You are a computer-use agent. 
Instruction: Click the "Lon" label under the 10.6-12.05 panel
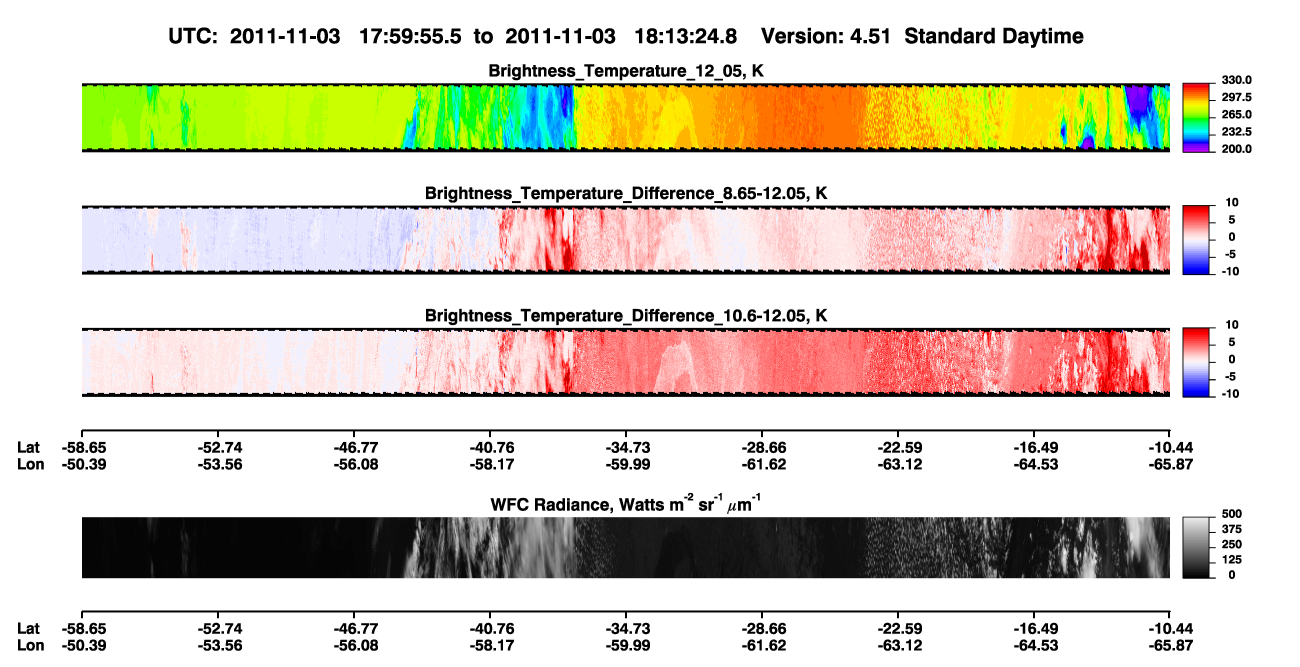(x=30, y=464)
